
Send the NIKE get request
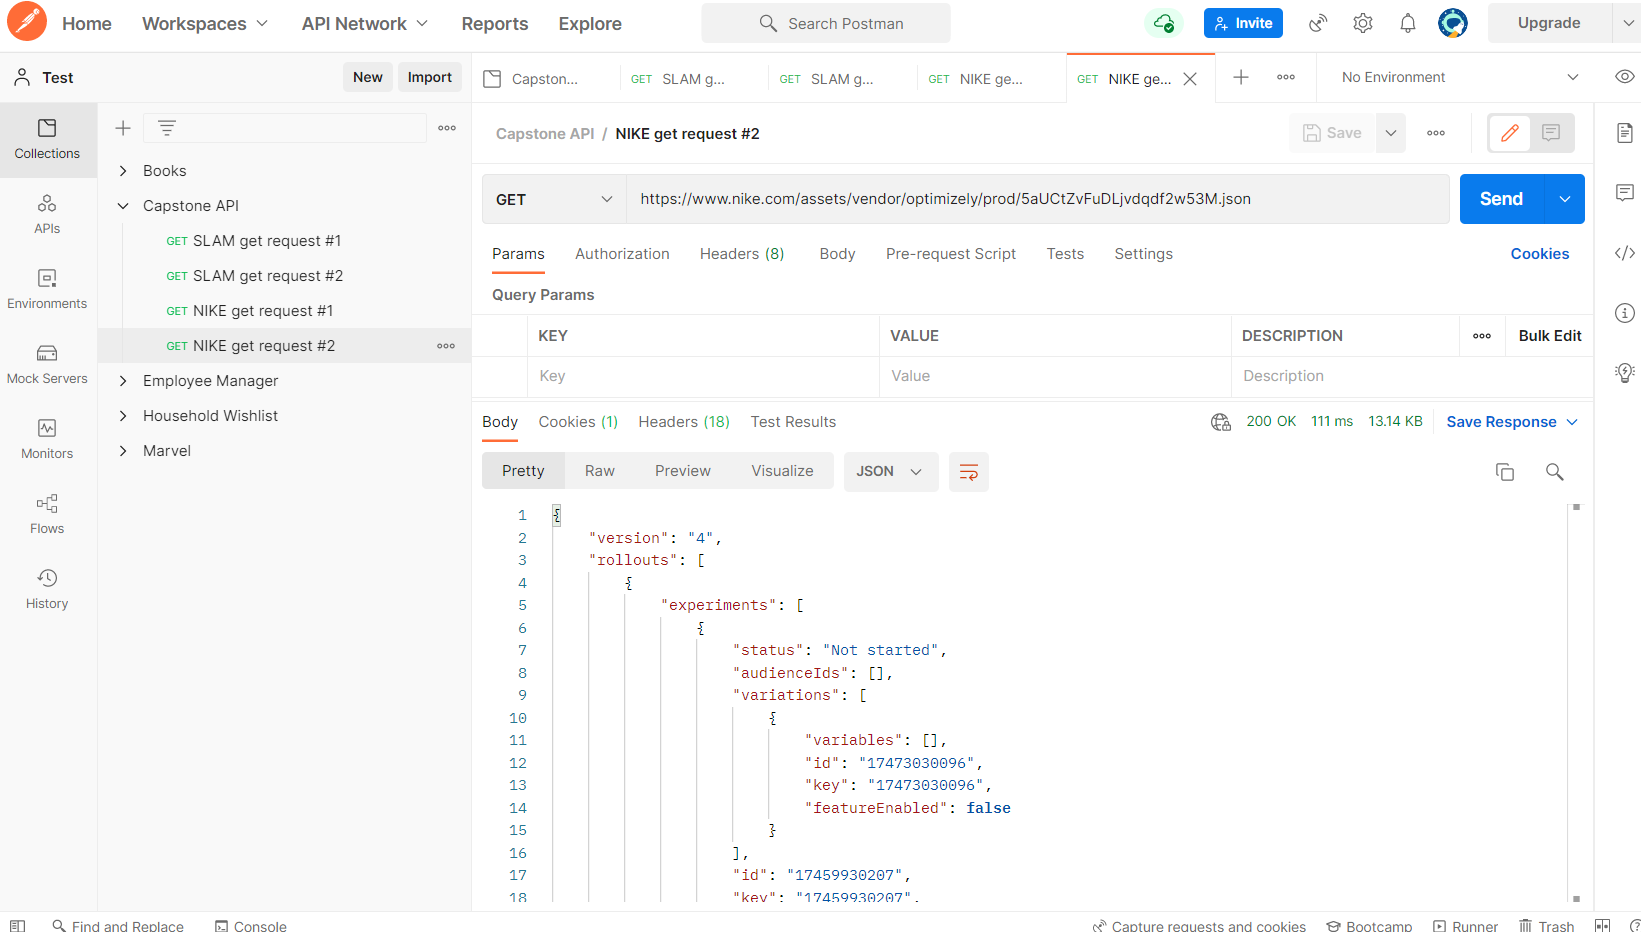point(1500,198)
